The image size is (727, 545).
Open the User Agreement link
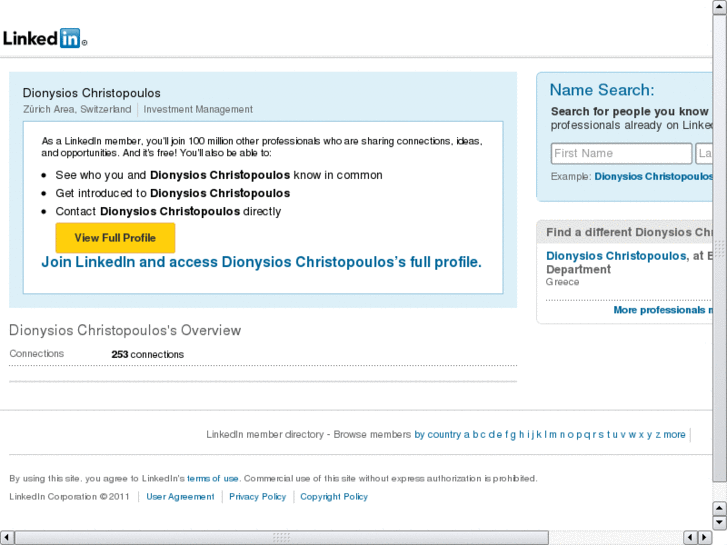180,496
